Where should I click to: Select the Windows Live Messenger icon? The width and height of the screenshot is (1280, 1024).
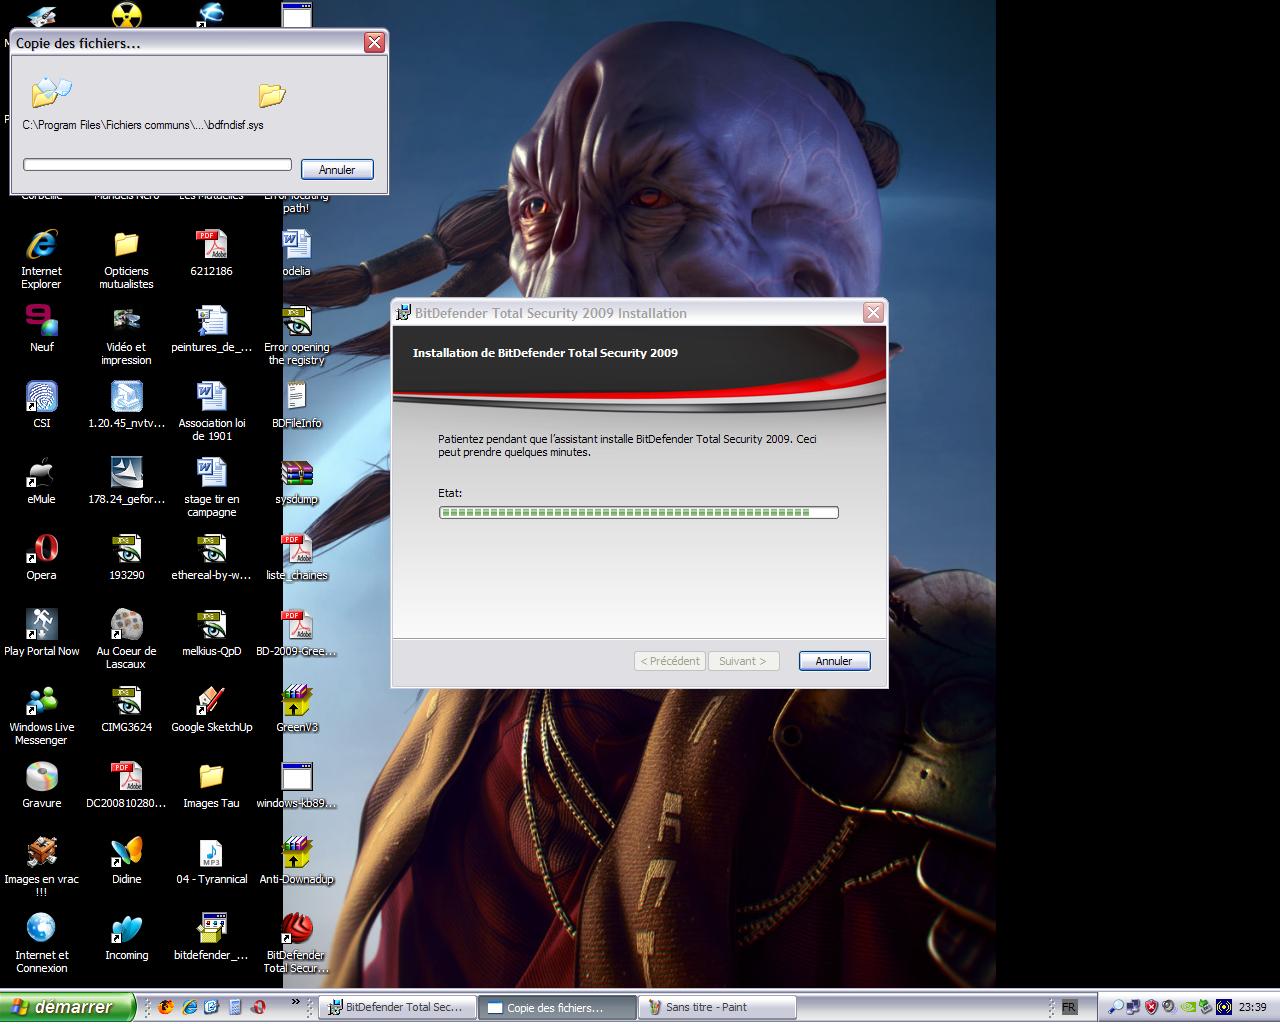tap(41, 715)
